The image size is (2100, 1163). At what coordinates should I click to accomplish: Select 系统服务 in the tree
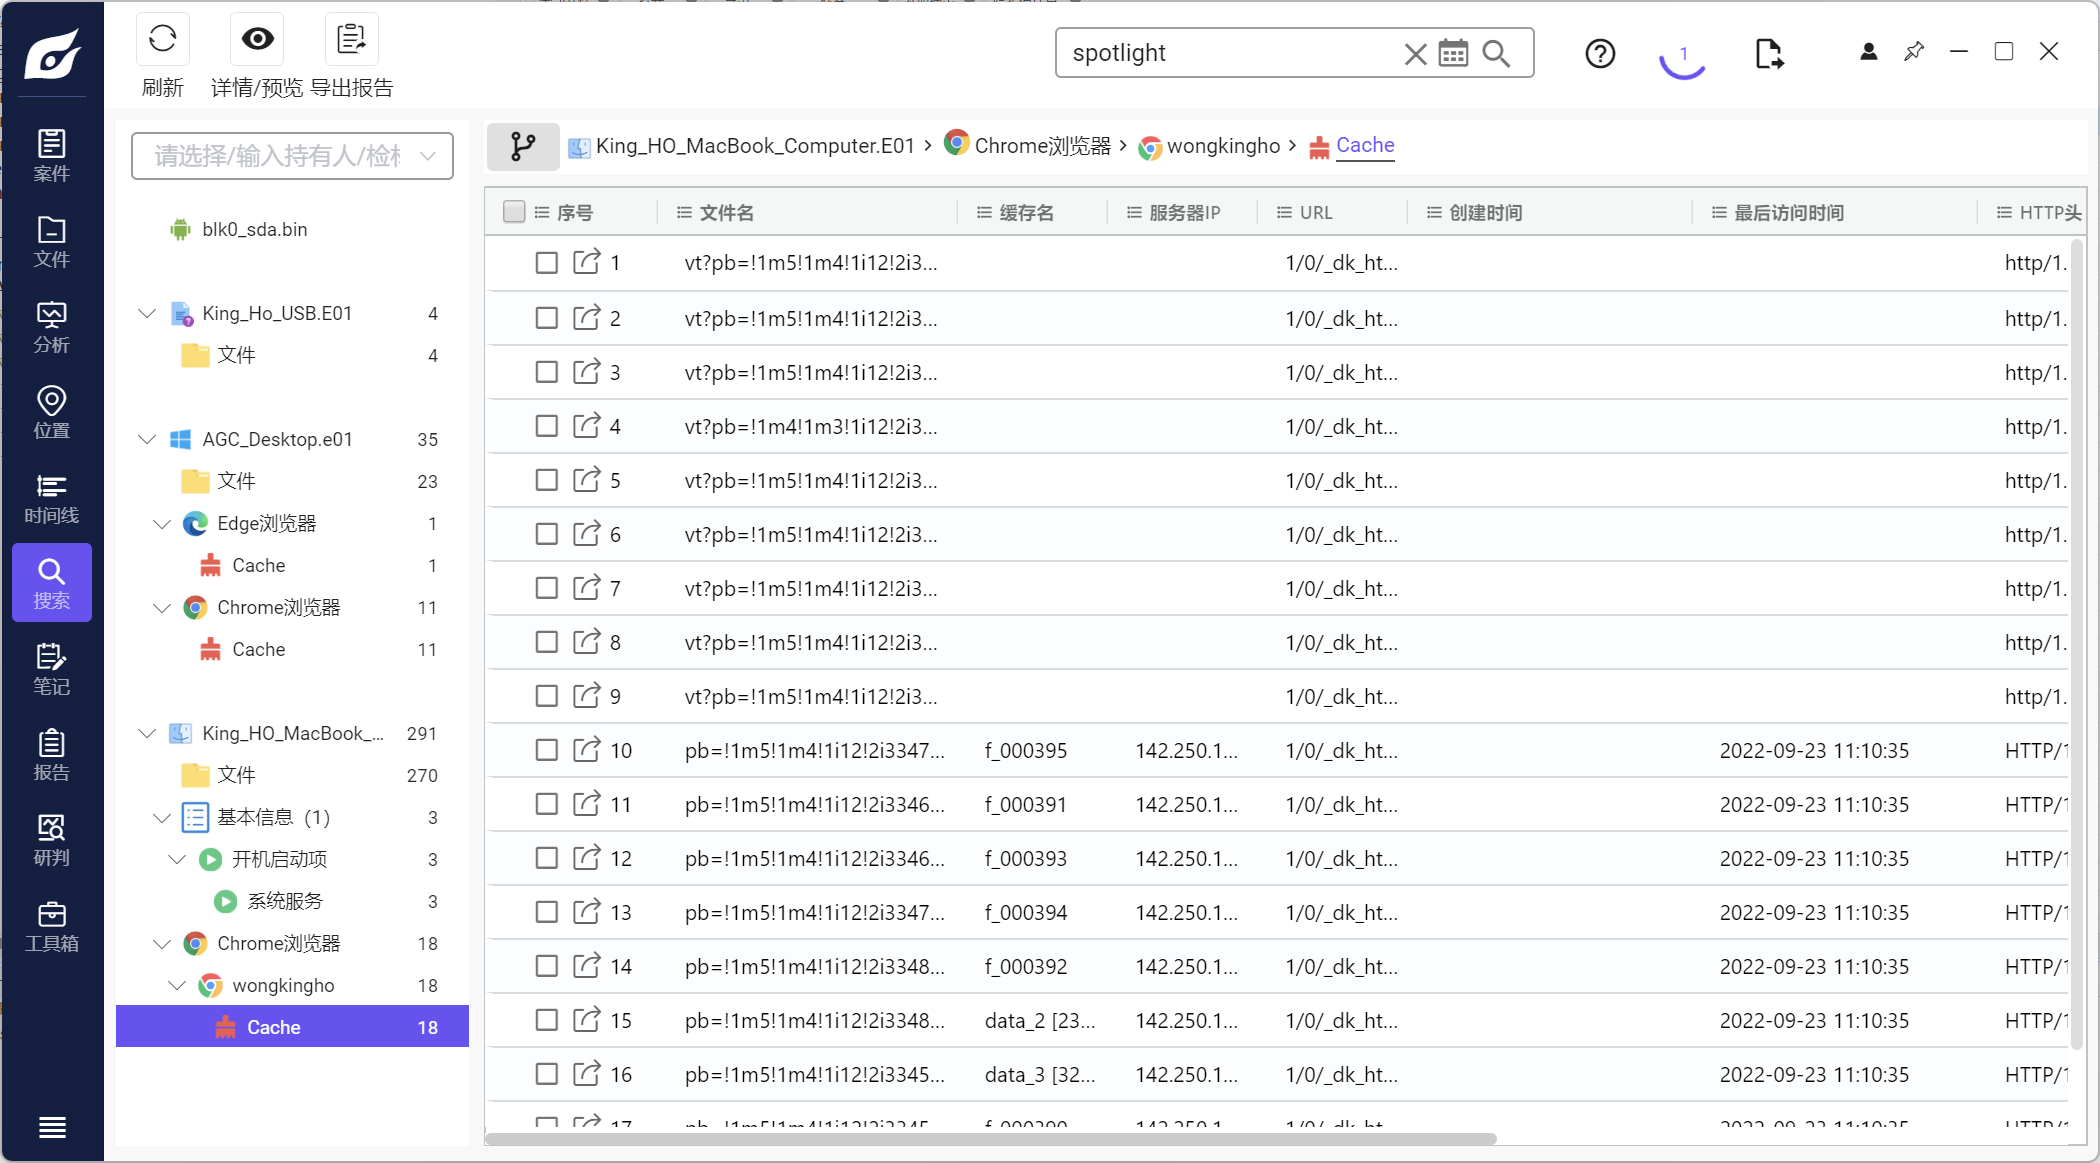(285, 901)
